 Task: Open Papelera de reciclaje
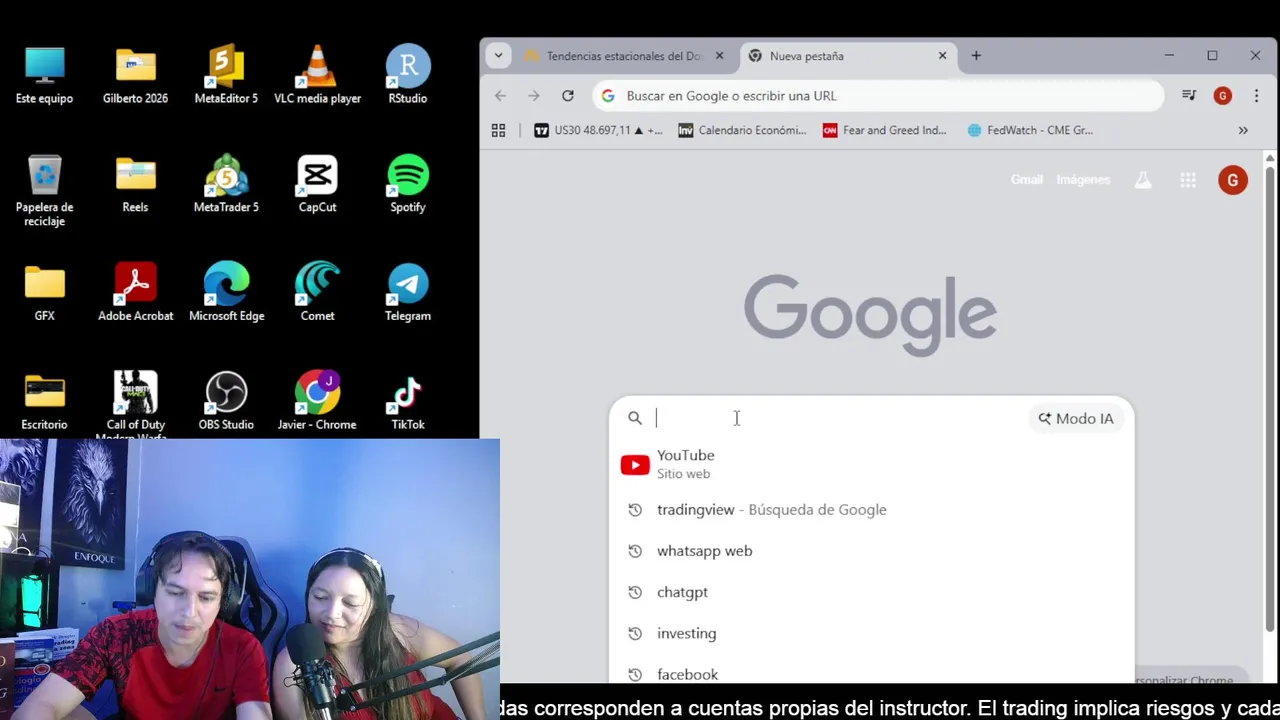(x=44, y=191)
